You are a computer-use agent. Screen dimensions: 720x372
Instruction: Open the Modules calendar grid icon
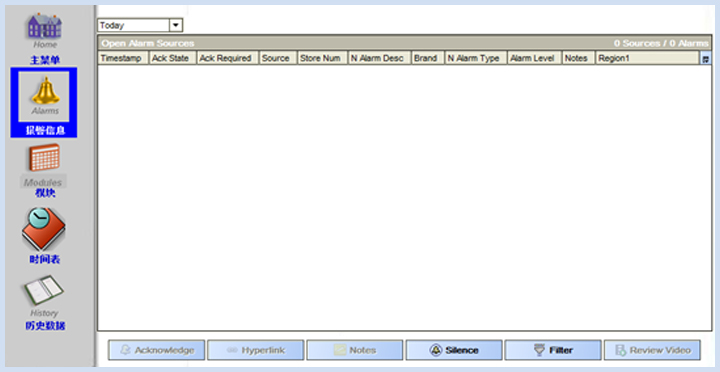(45, 158)
